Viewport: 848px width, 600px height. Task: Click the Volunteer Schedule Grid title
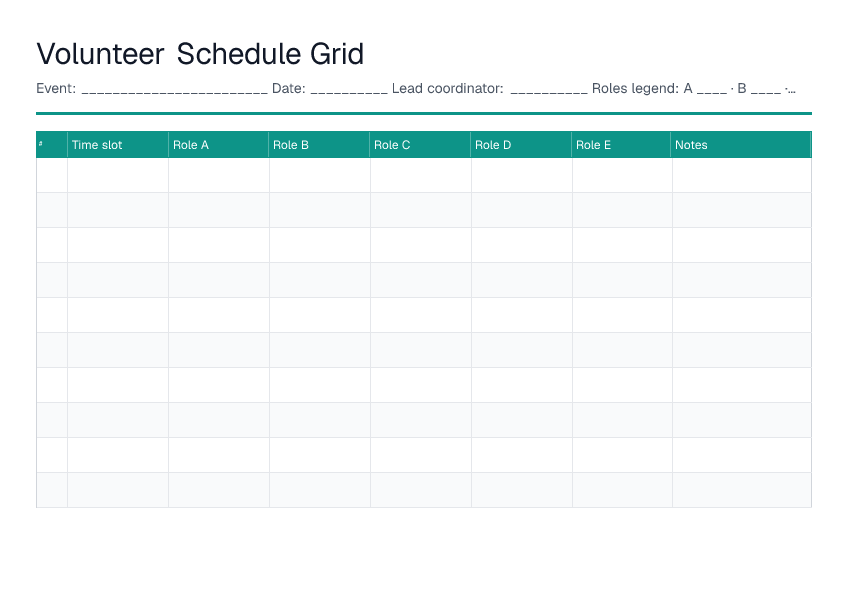point(200,54)
